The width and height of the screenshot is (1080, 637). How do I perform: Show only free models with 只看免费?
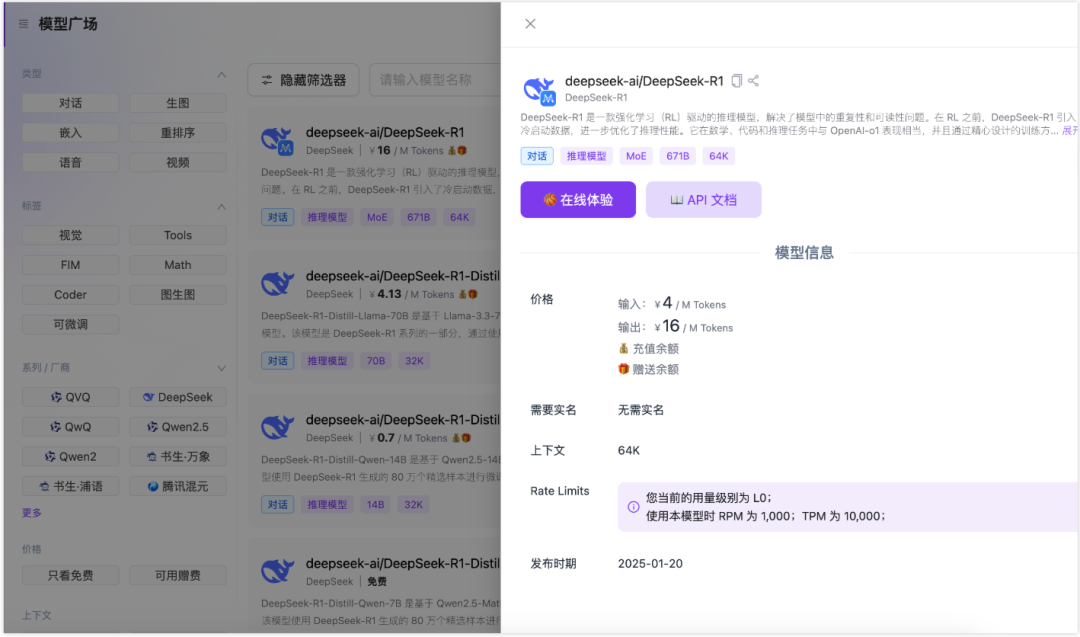click(x=70, y=576)
